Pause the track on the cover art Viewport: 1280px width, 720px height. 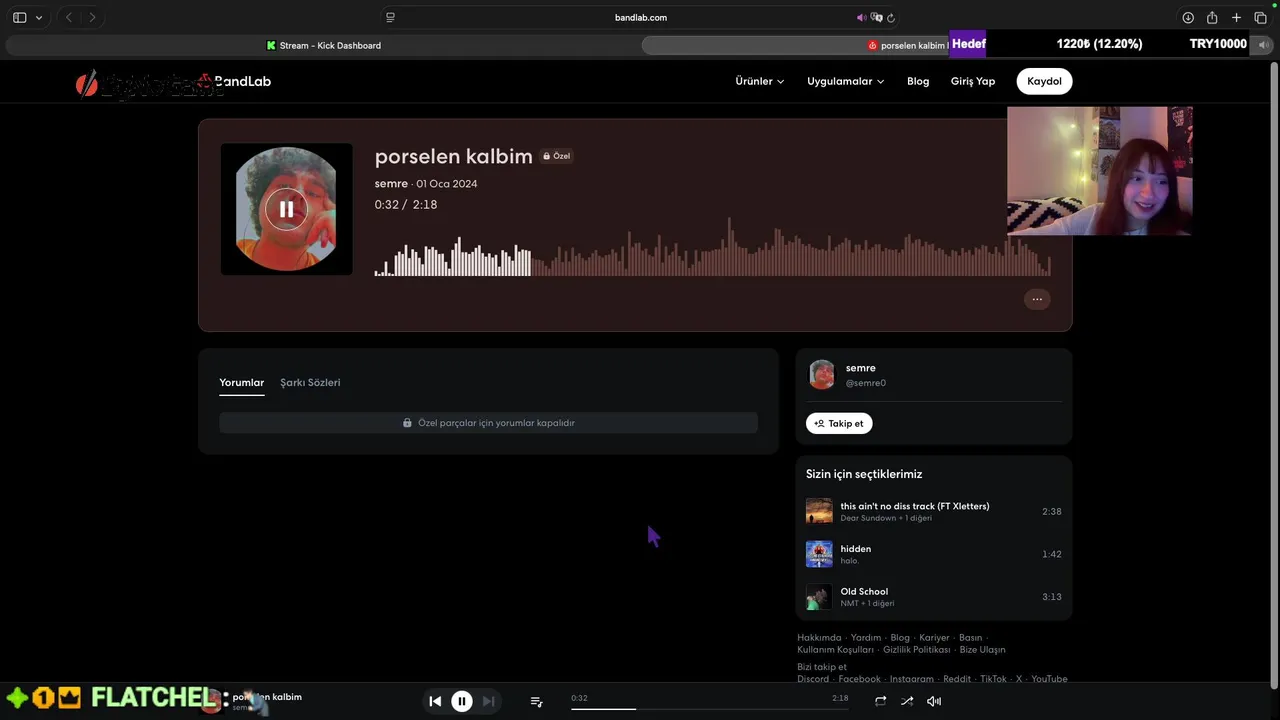click(286, 209)
